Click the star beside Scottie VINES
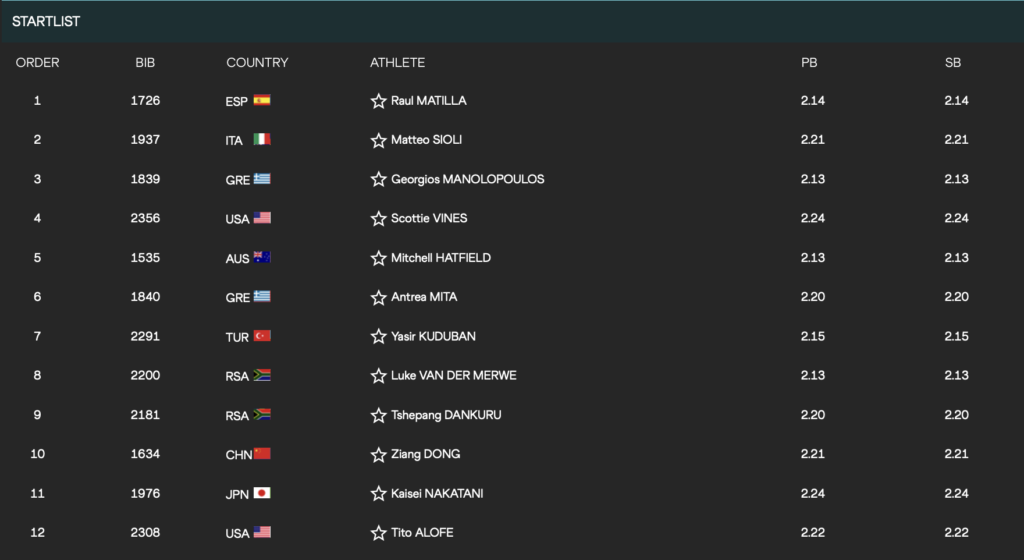The height and width of the screenshot is (560, 1024). tap(378, 218)
